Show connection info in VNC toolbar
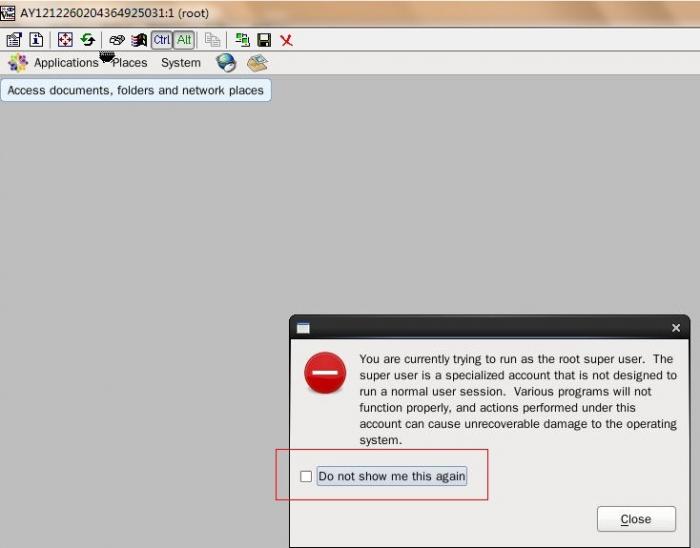Screen dimensions: 700x548 pyautogui.click(x=36, y=40)
